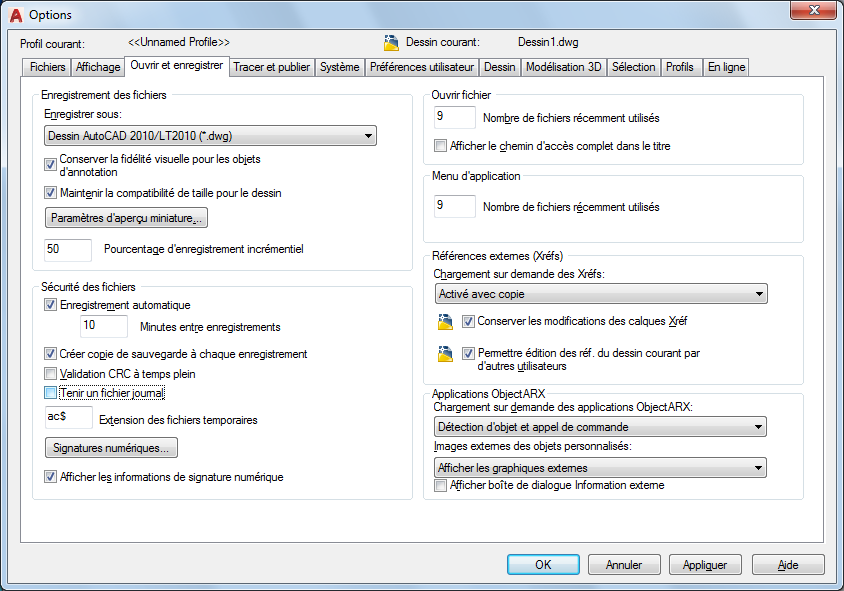Image resolution: width=844 pixels, height=591 pixels.
Task: Switch to the Fichiers tab
Action: tap(47, 67)
